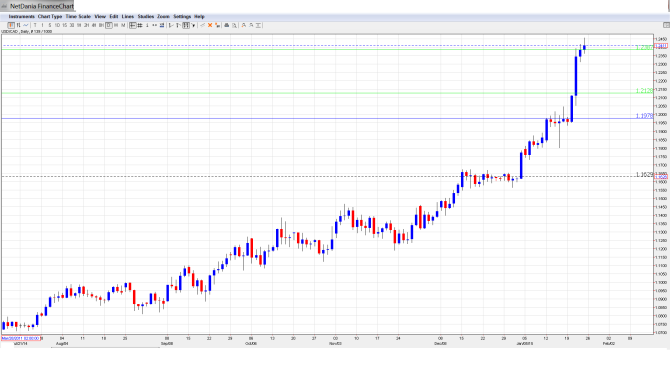Click the NetDania FinanceChart title tab
The image size is (670, 377).
click(x=37, y=6)
